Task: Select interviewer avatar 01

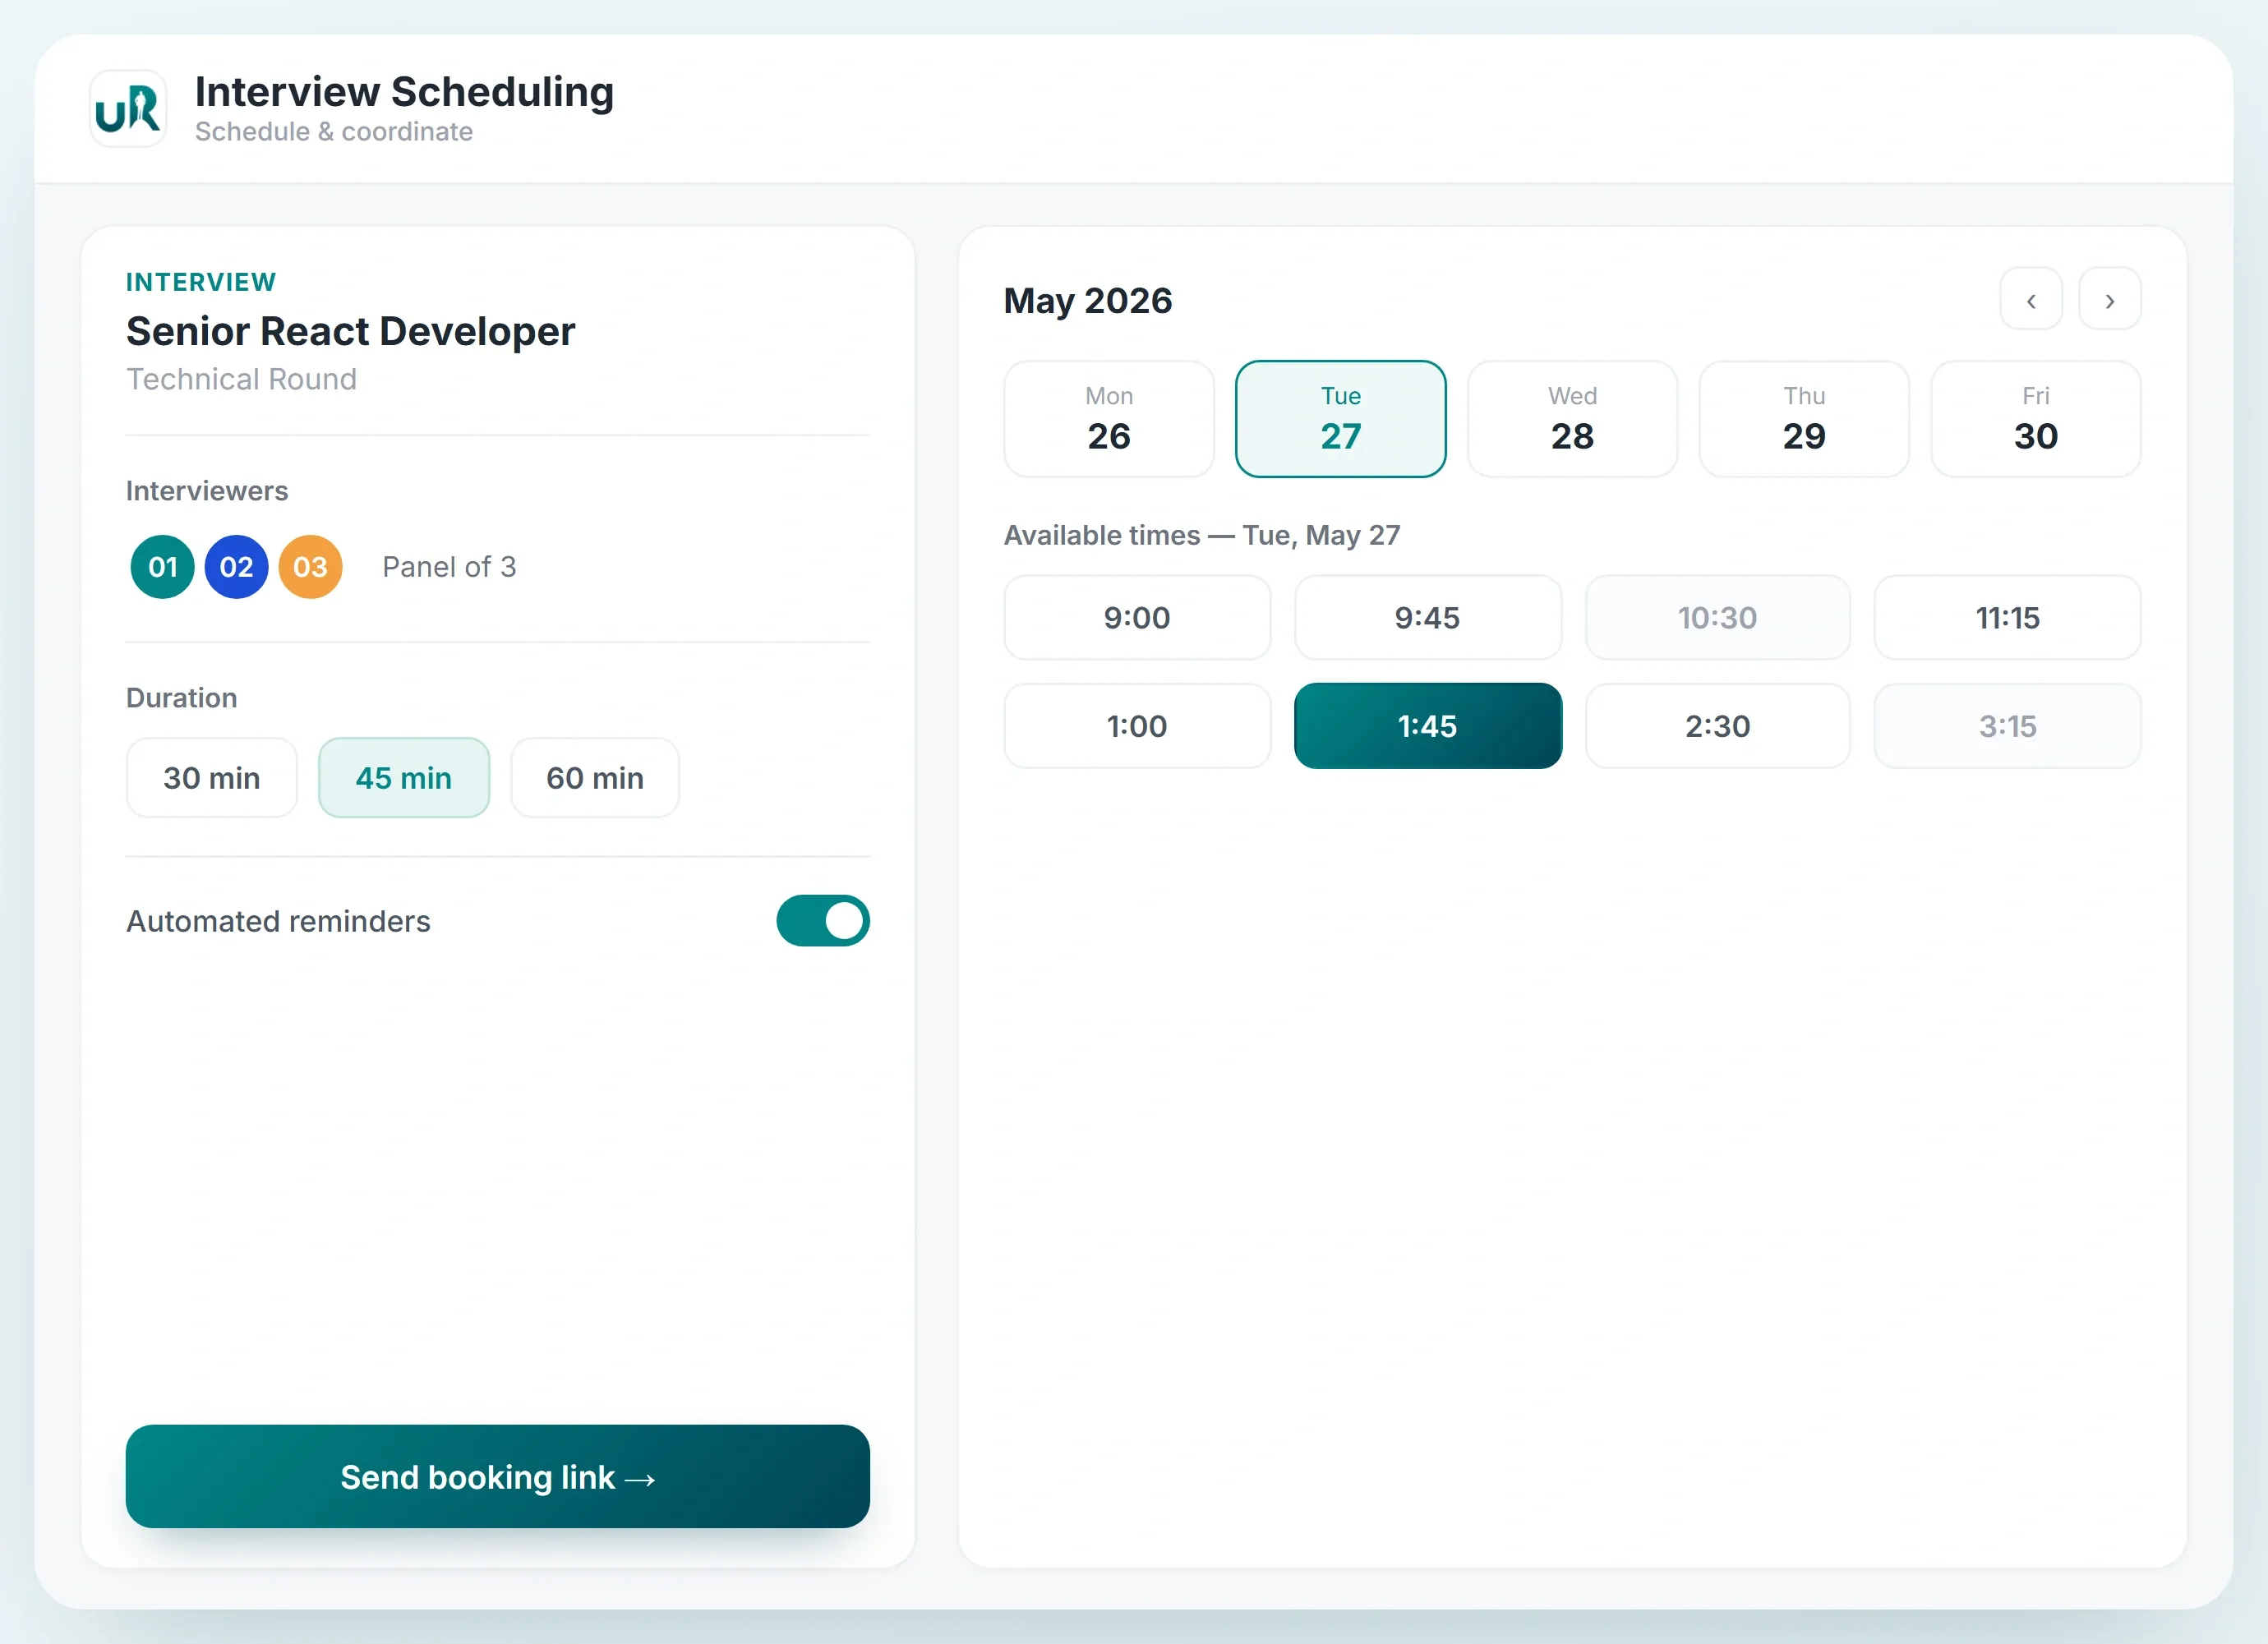Action: coord(163,567)
